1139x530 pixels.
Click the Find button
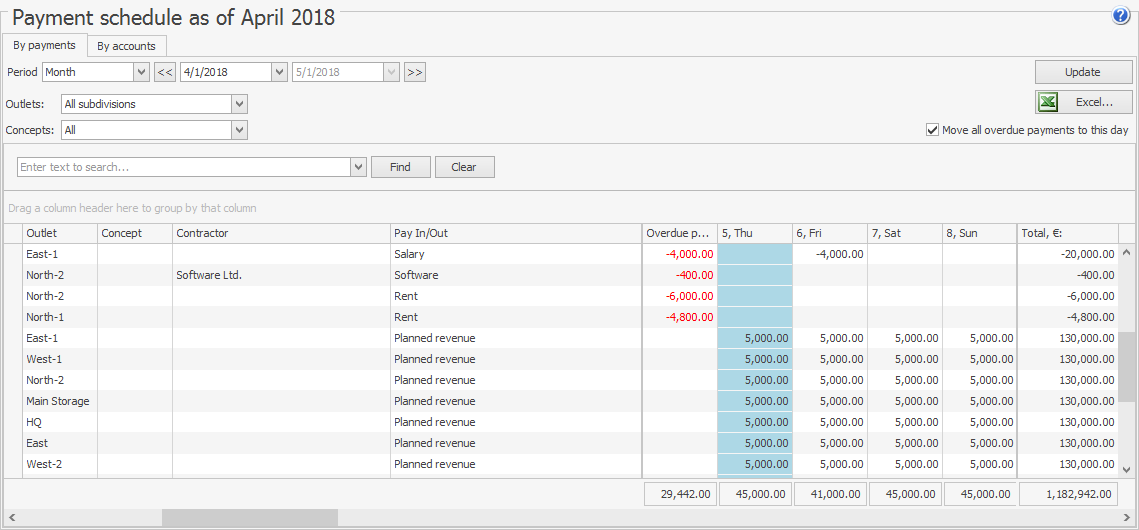coord(400,167)
